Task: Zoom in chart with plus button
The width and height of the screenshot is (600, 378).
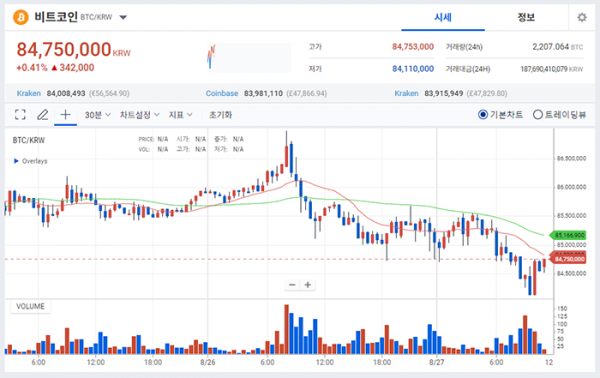Action: click(308, 285)
